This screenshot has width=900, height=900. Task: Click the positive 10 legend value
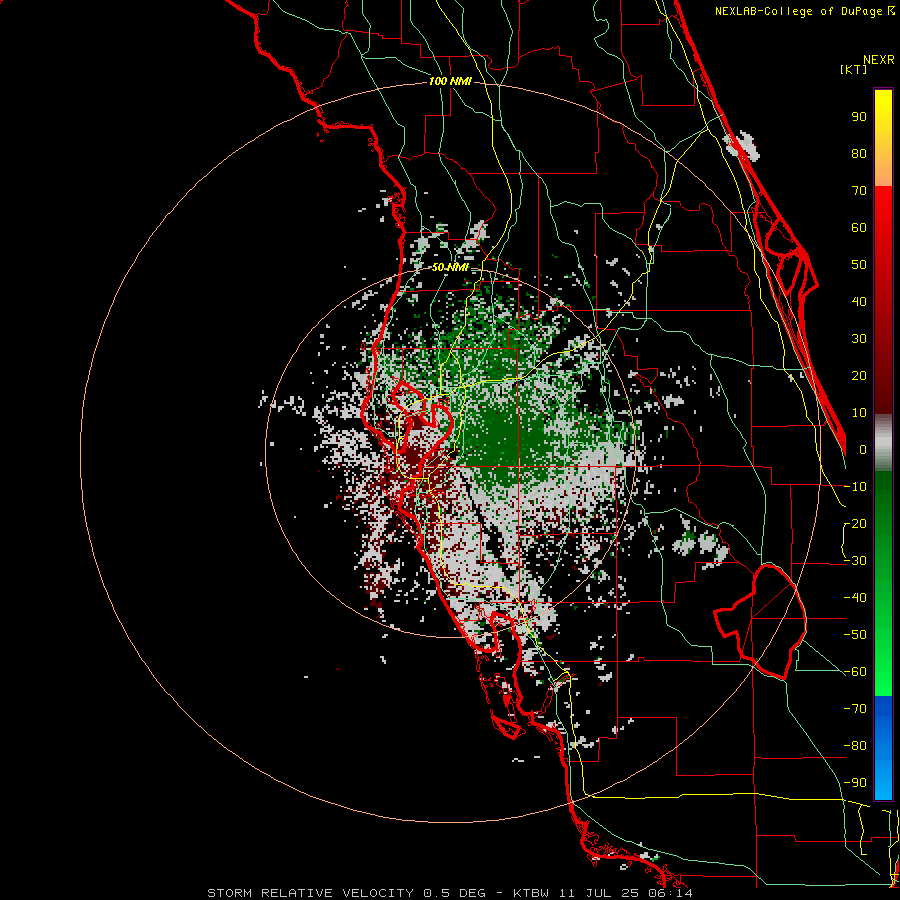point(859,413)
